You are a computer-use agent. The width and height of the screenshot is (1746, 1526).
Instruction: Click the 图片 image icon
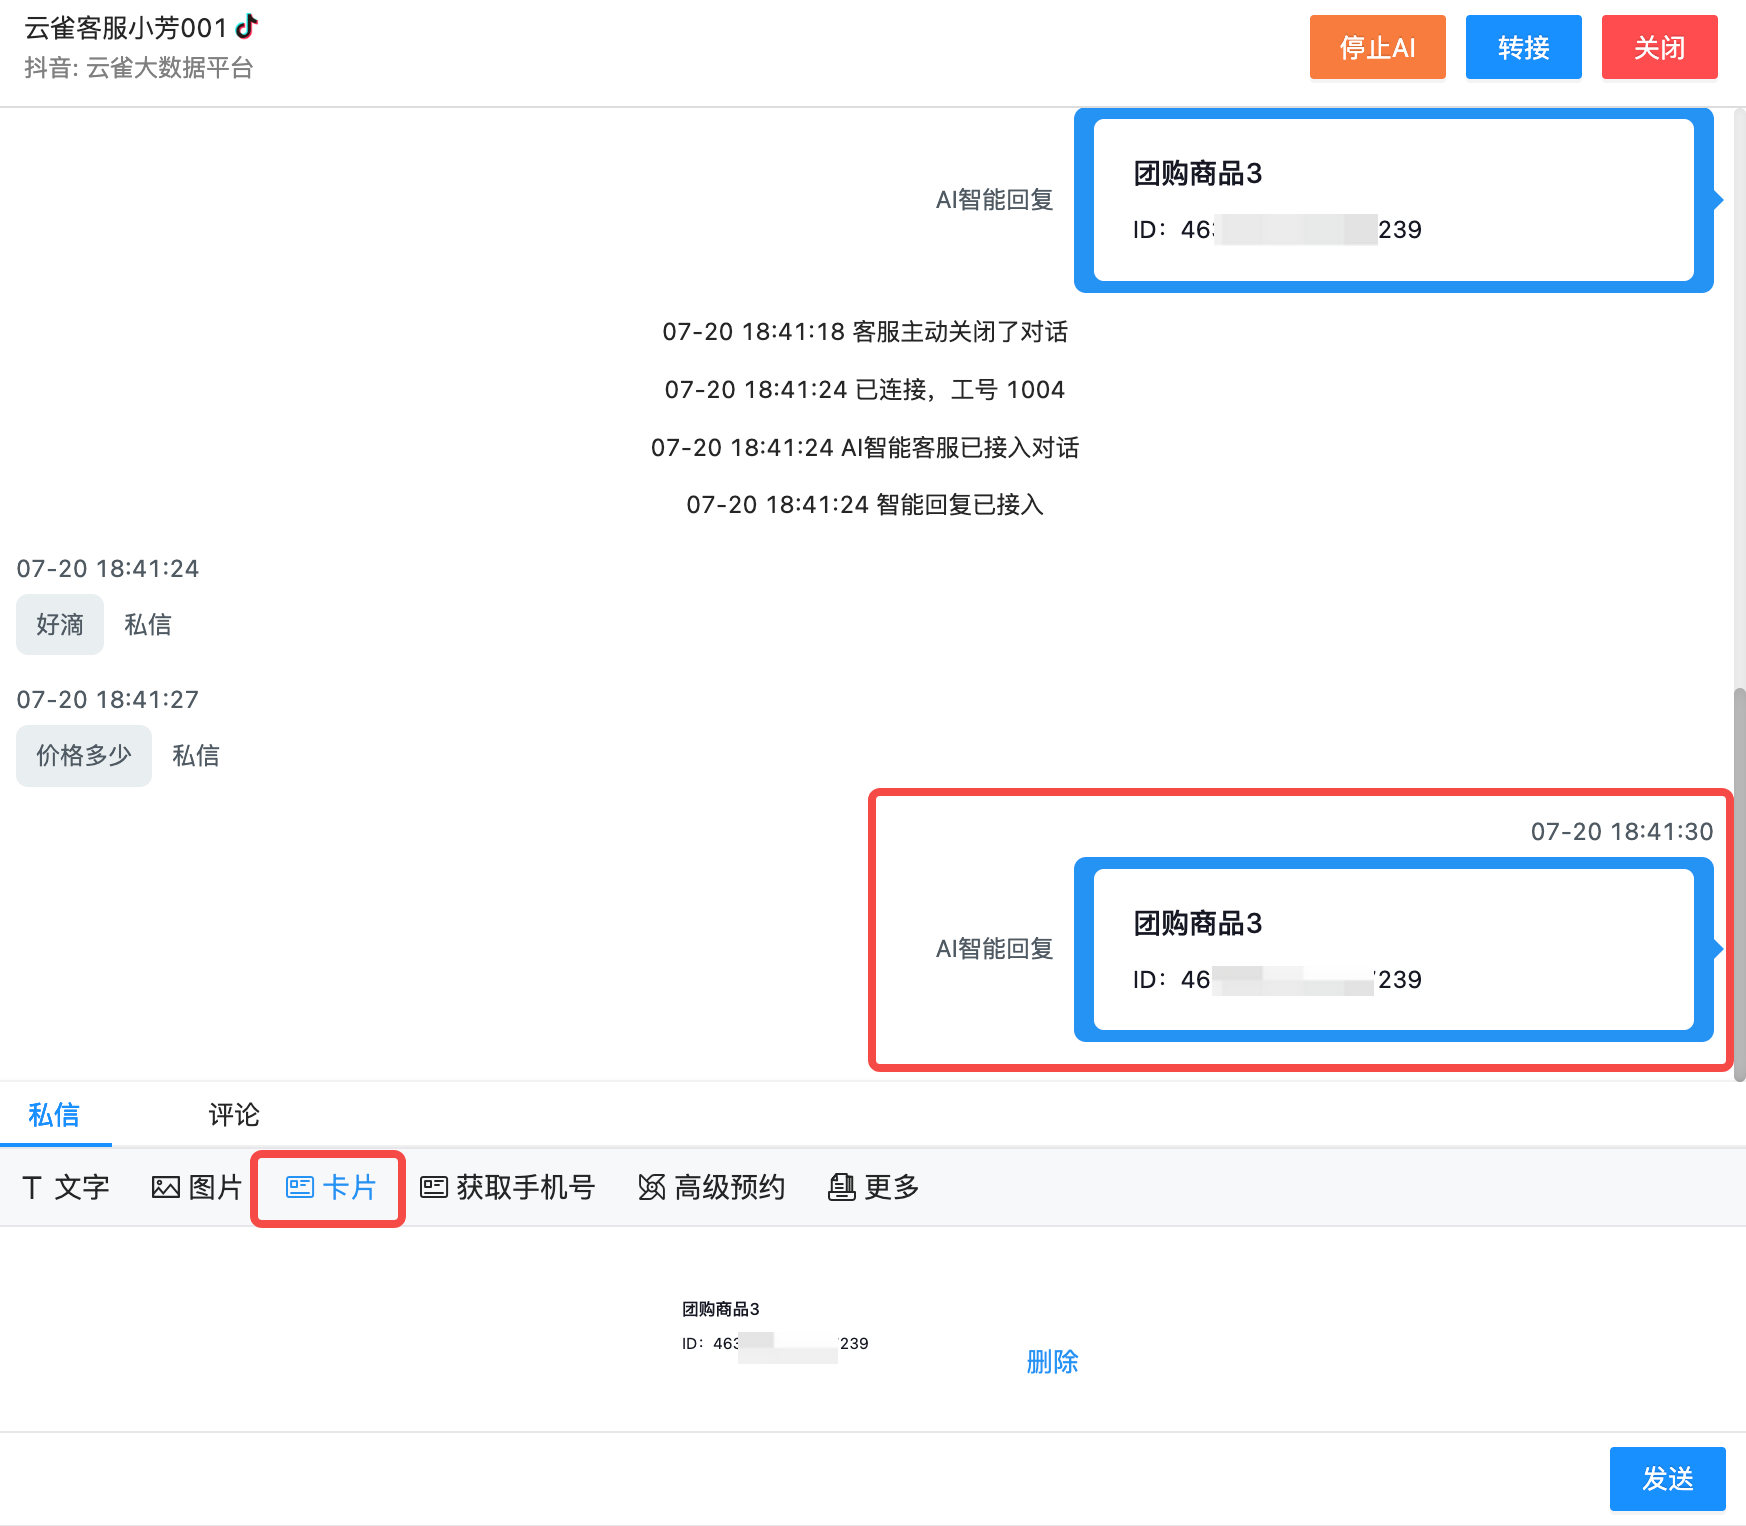pyautogui.click(x=166, y=1187)
